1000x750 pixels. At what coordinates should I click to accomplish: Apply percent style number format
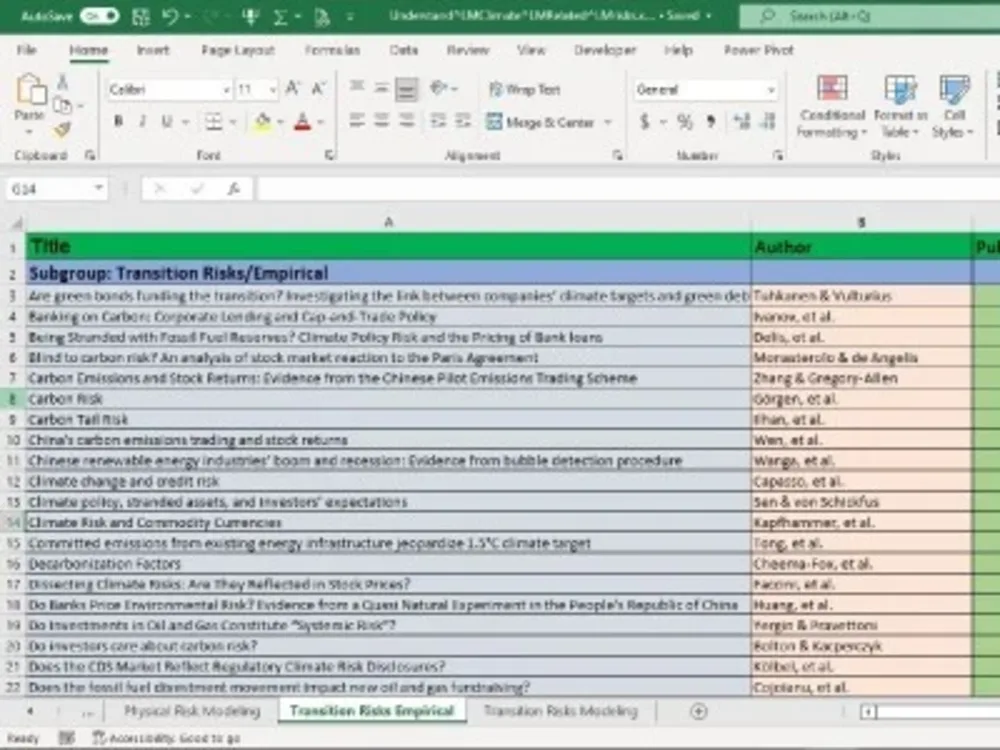(684, 121)
